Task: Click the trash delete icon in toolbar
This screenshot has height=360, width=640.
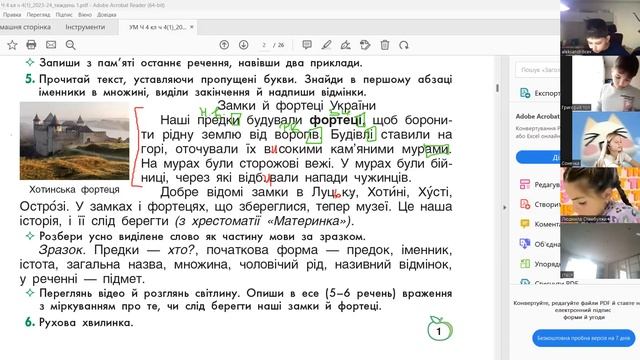Action: 384,45
